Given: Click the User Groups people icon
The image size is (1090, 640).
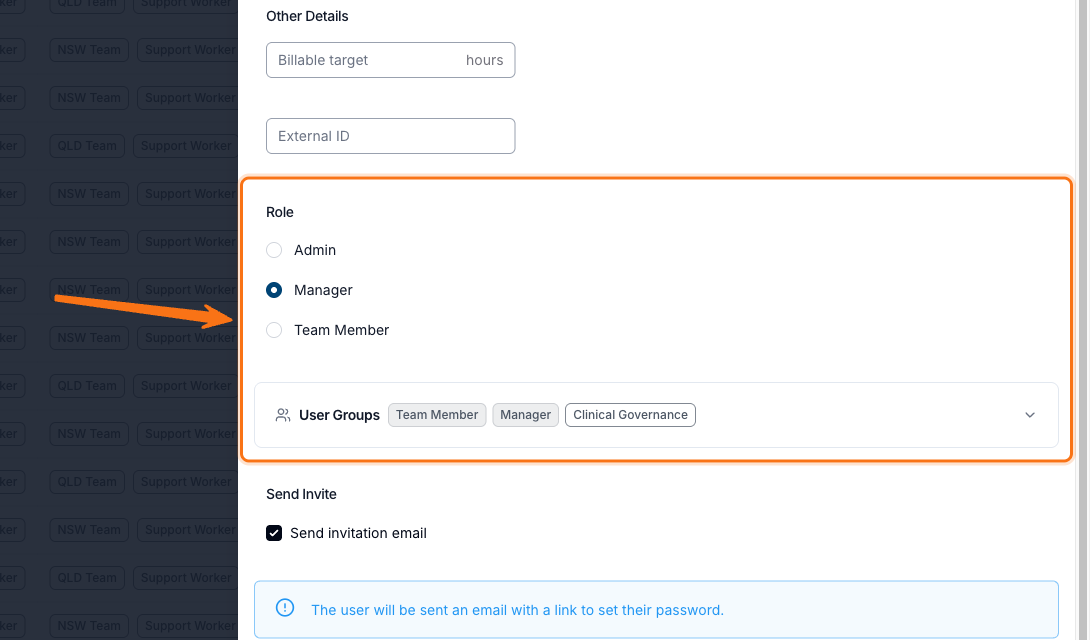Looking at the screenshot, I should click(x=282, y=415).
